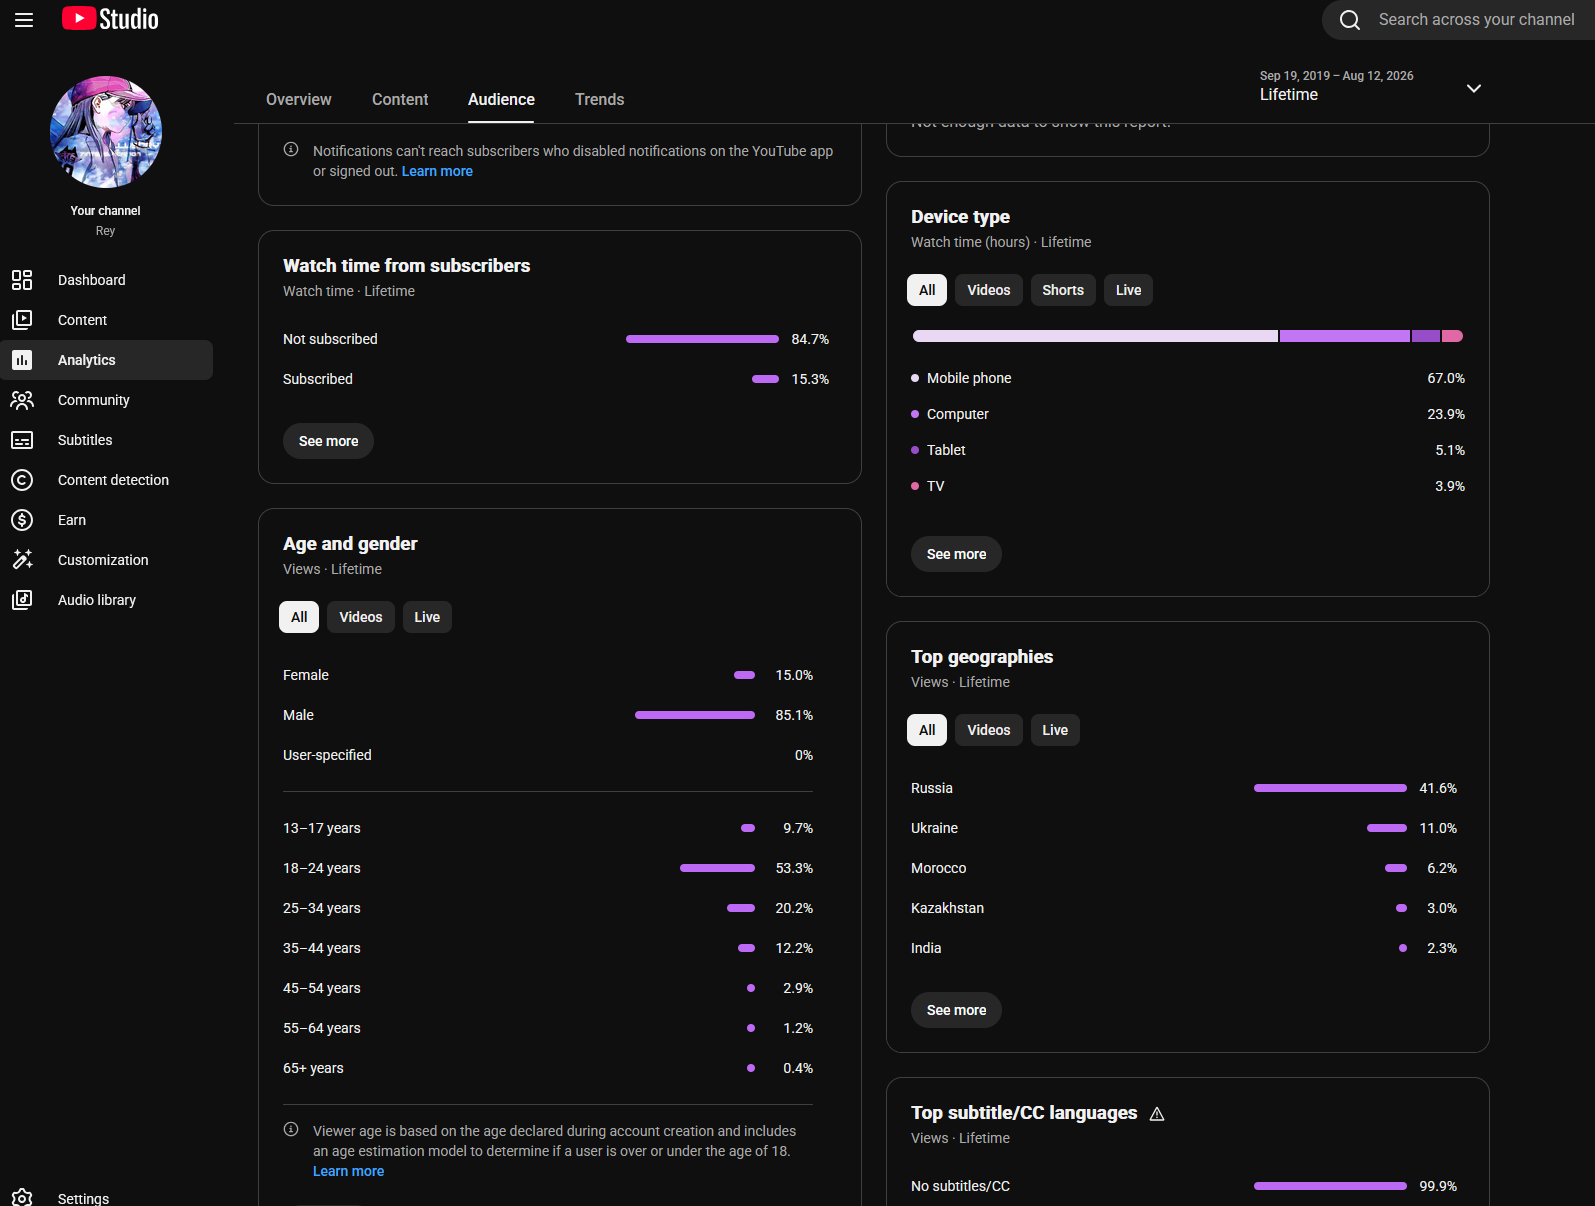1595x1206 pixels.
Task: Open Dashboard via its grid icon
Action: point(22,280)
